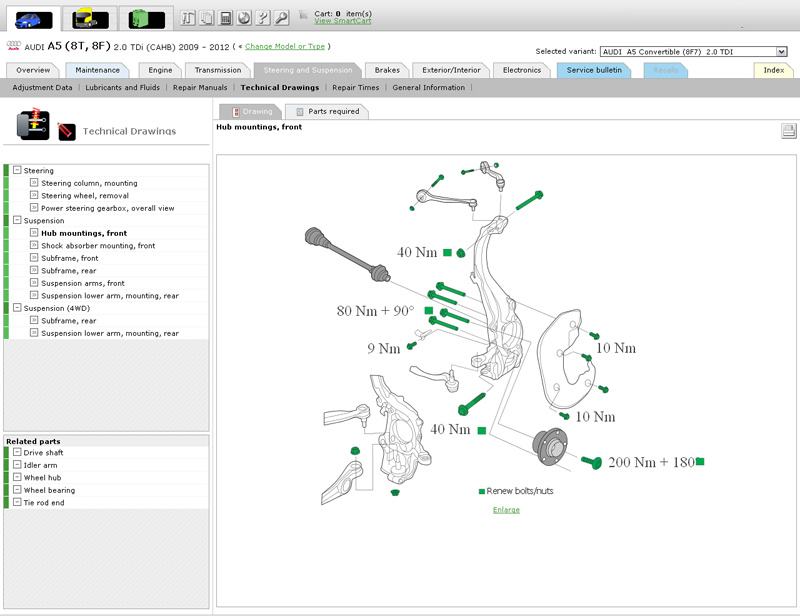Click the print icon above the drawing

click(x=788, y=131)
